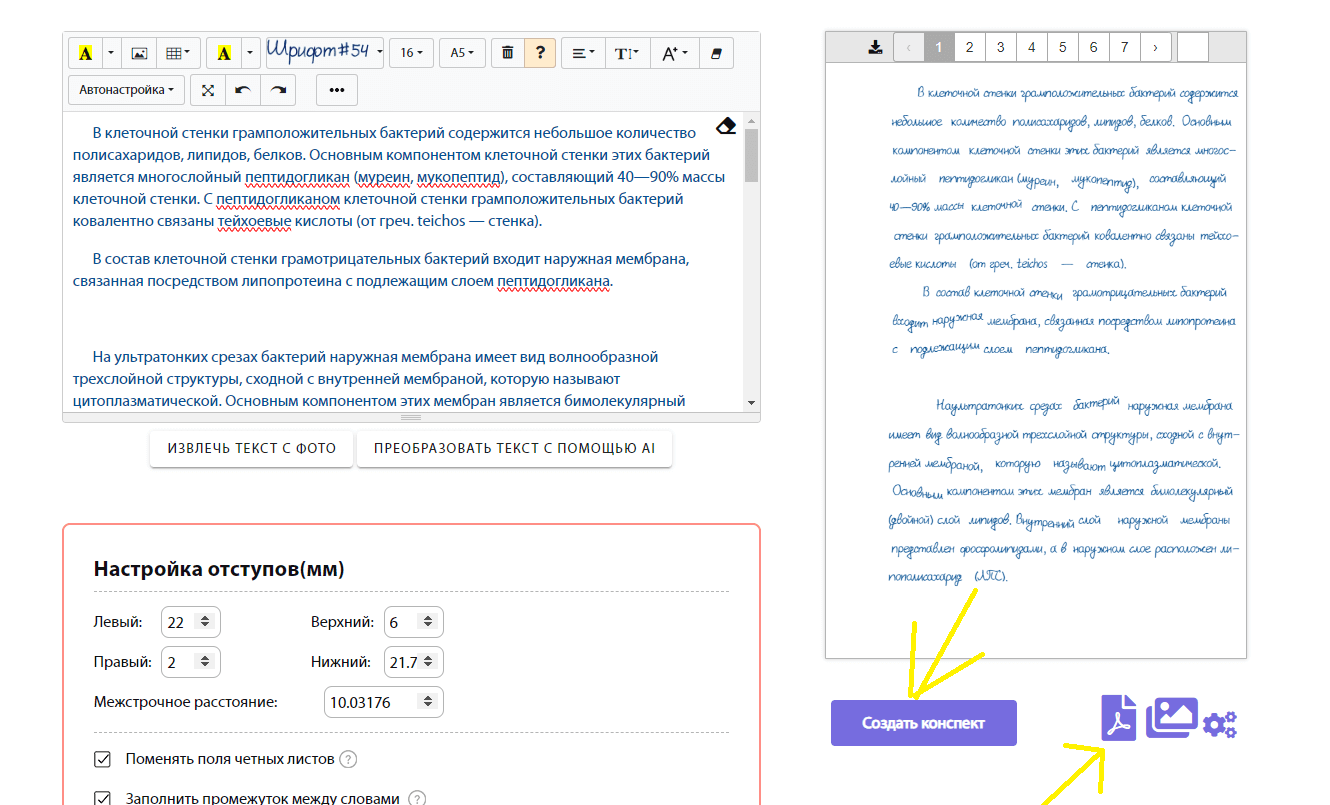Image resolution: width=1330 pixels, height=805 pixels.
Task: Open the 'Автонастройка' dropdown
Action: [127, 90]
